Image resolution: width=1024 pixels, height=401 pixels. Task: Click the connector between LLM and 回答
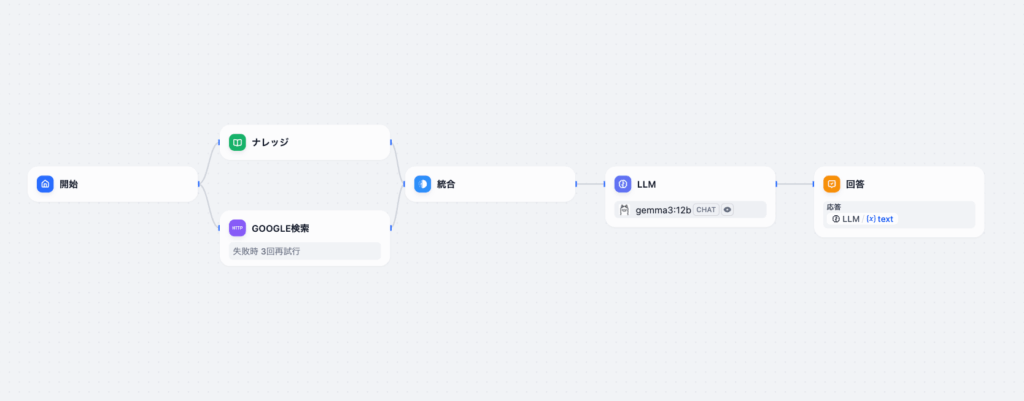coord(795,184)
